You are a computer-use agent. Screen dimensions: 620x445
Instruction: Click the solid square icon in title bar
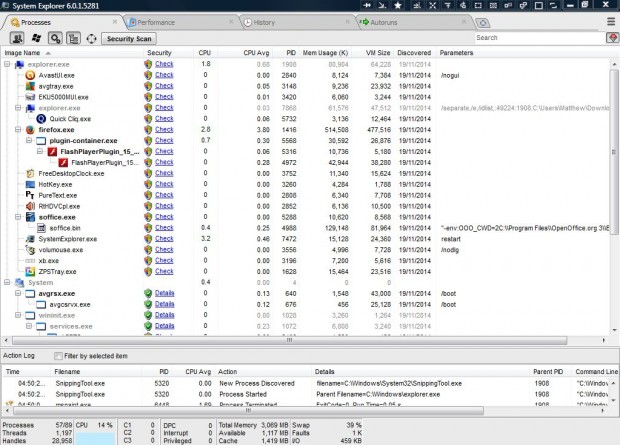point(539,5)
